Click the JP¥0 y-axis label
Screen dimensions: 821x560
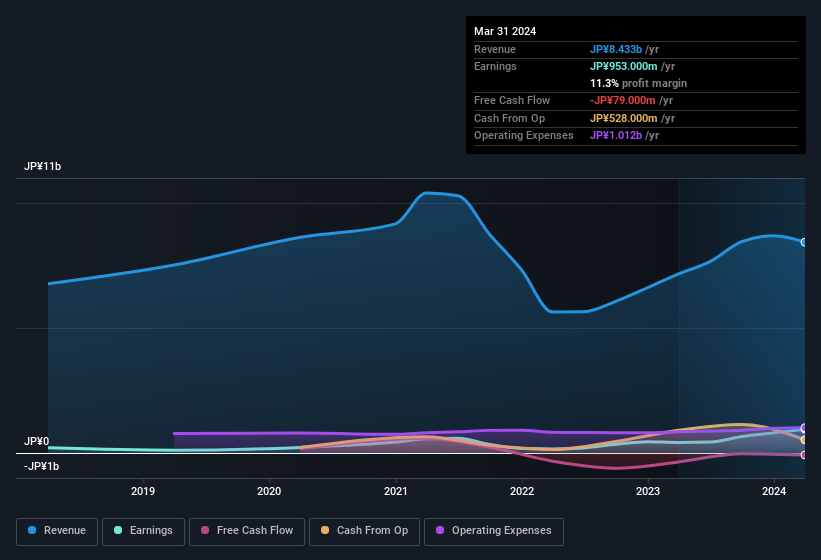[x=36, y=441]
